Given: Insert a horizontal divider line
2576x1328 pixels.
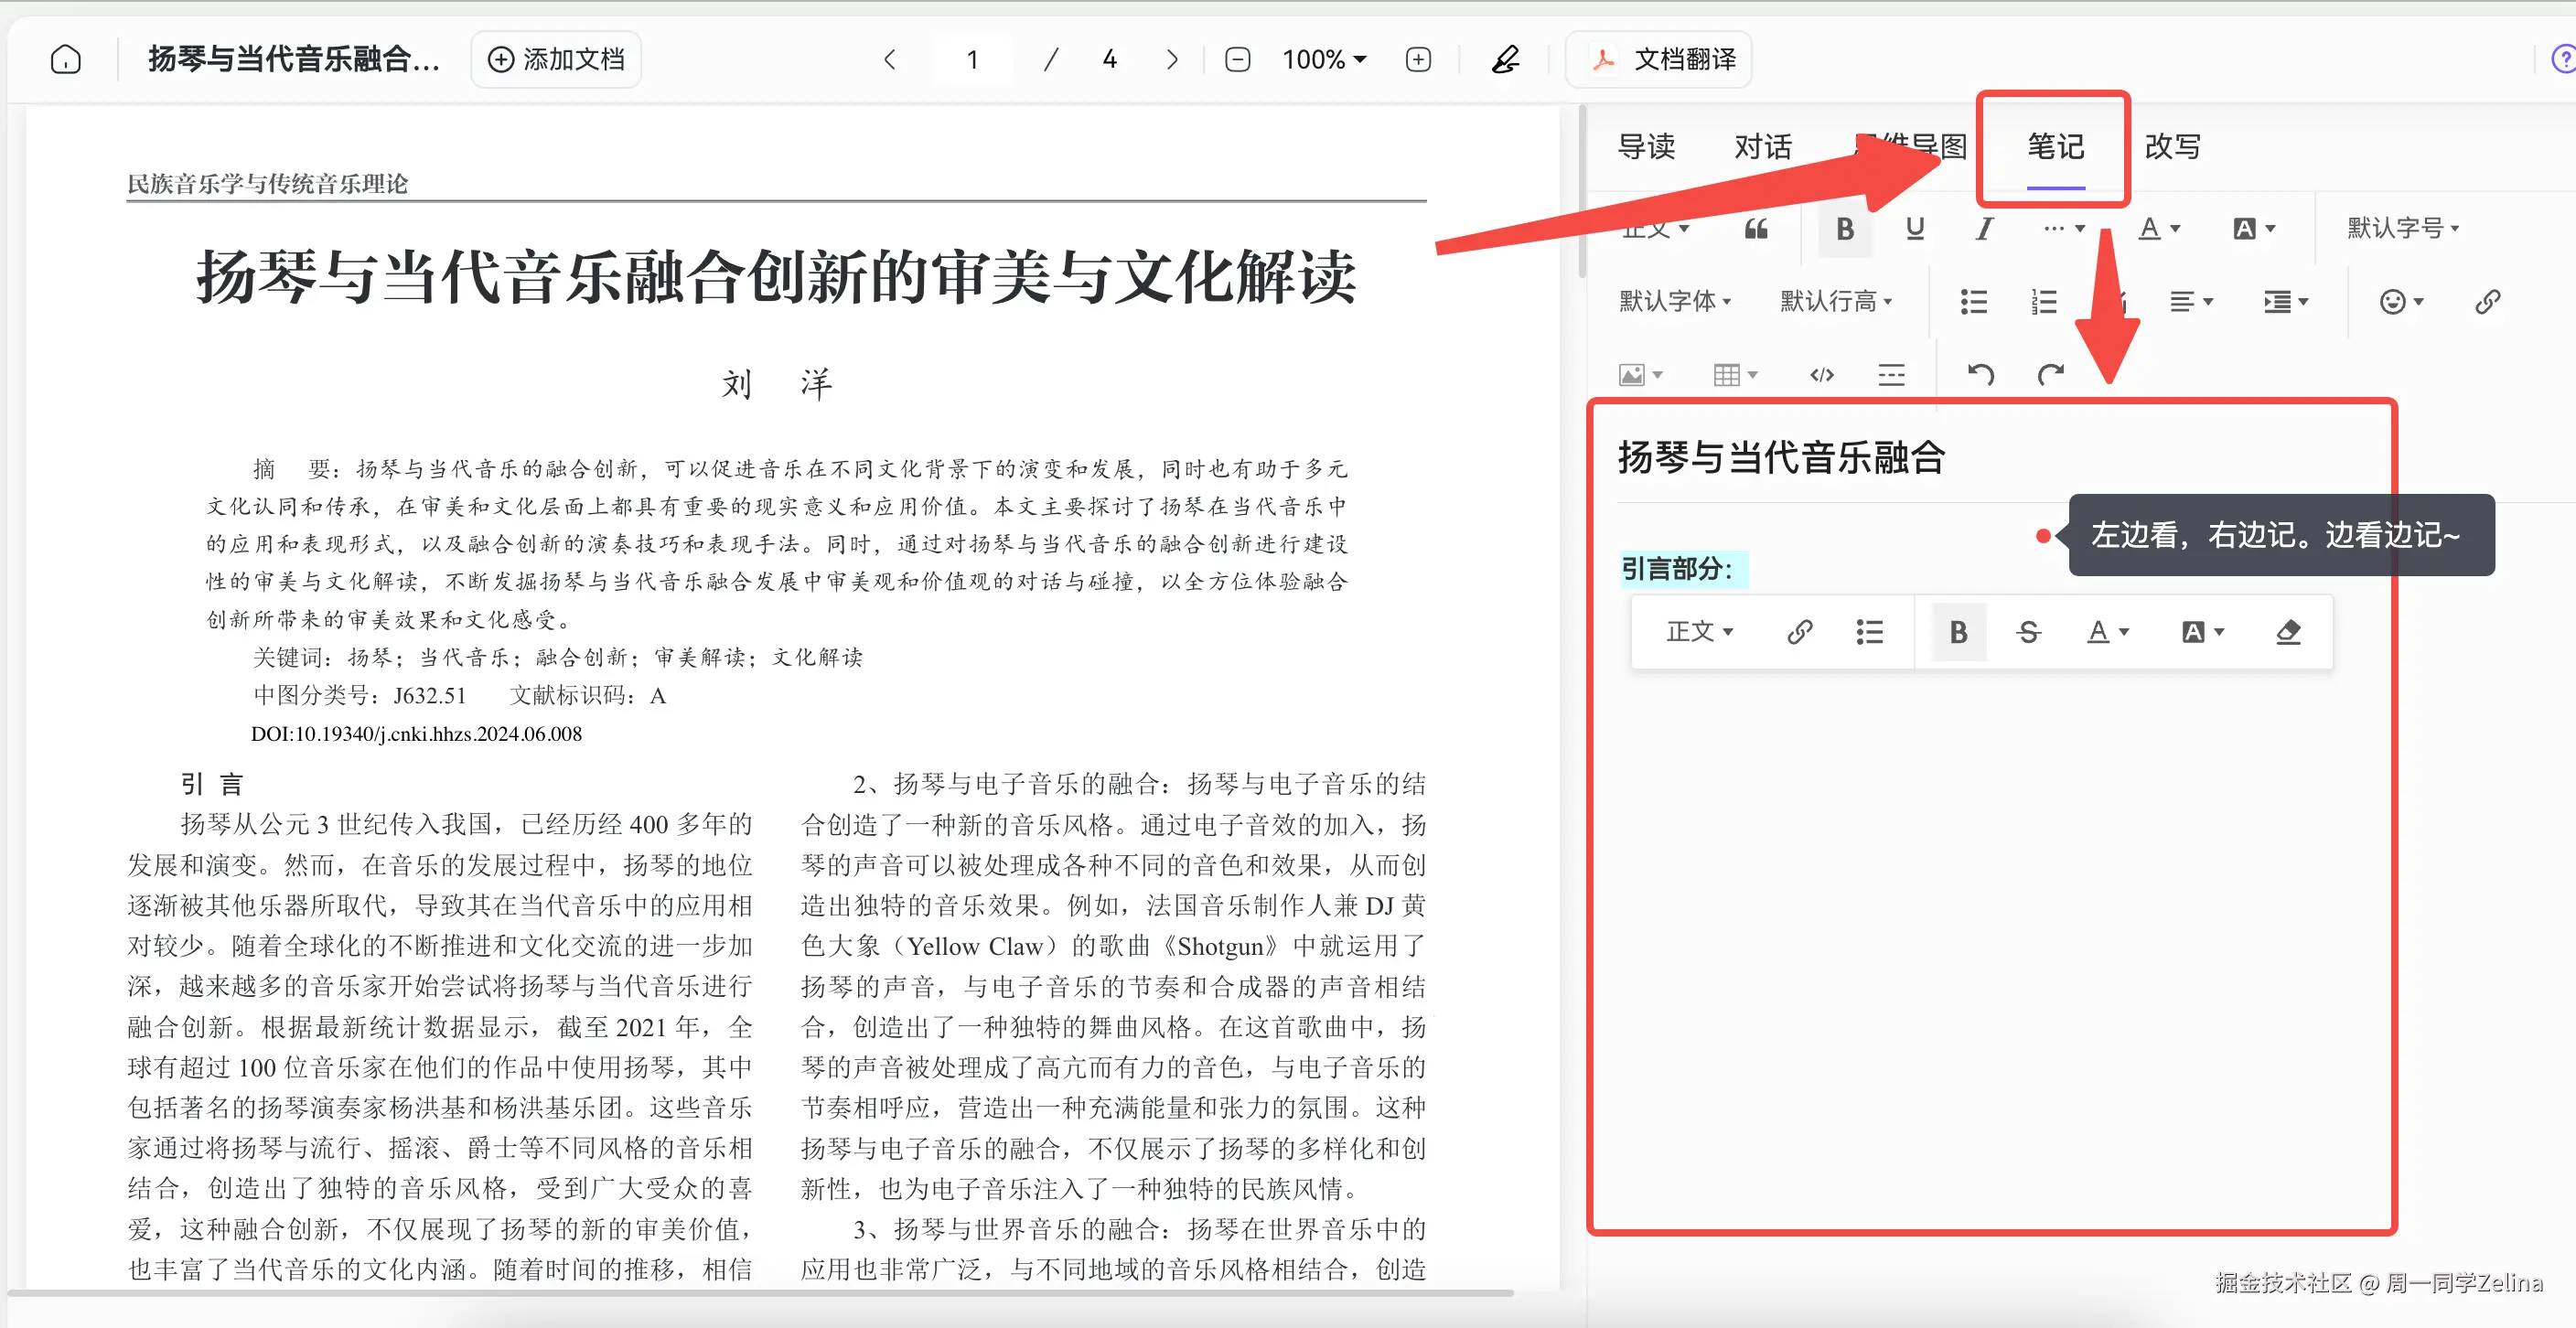Looking at the screenshot, I should pyautogui.click(x=1890, y=374).
